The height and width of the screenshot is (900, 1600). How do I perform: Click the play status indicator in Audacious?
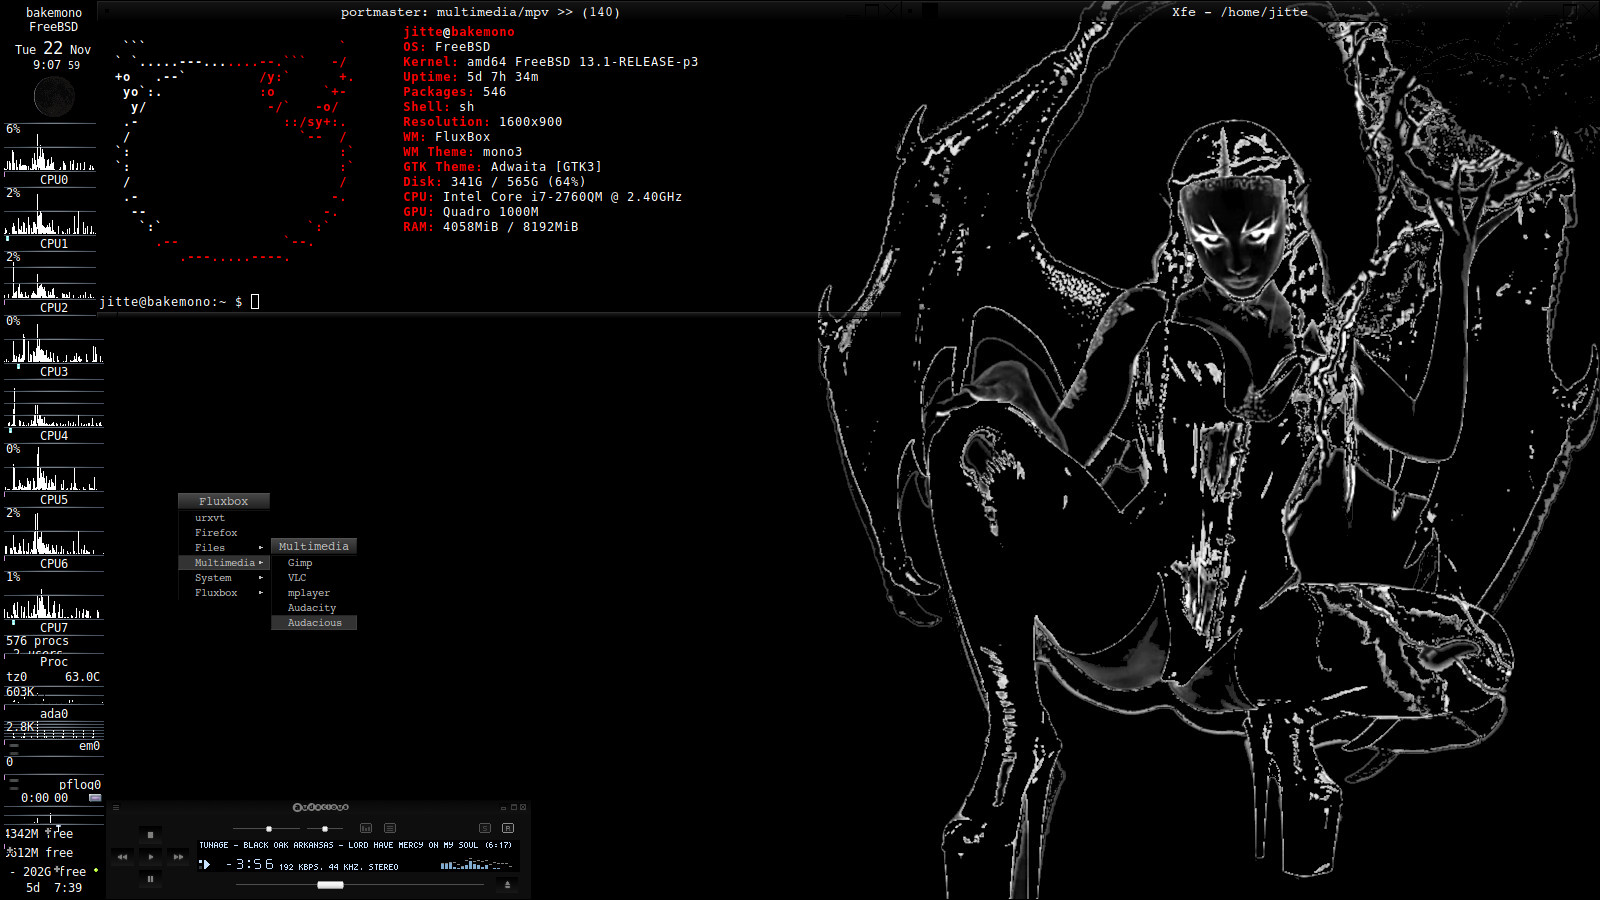tap(205, 865)
